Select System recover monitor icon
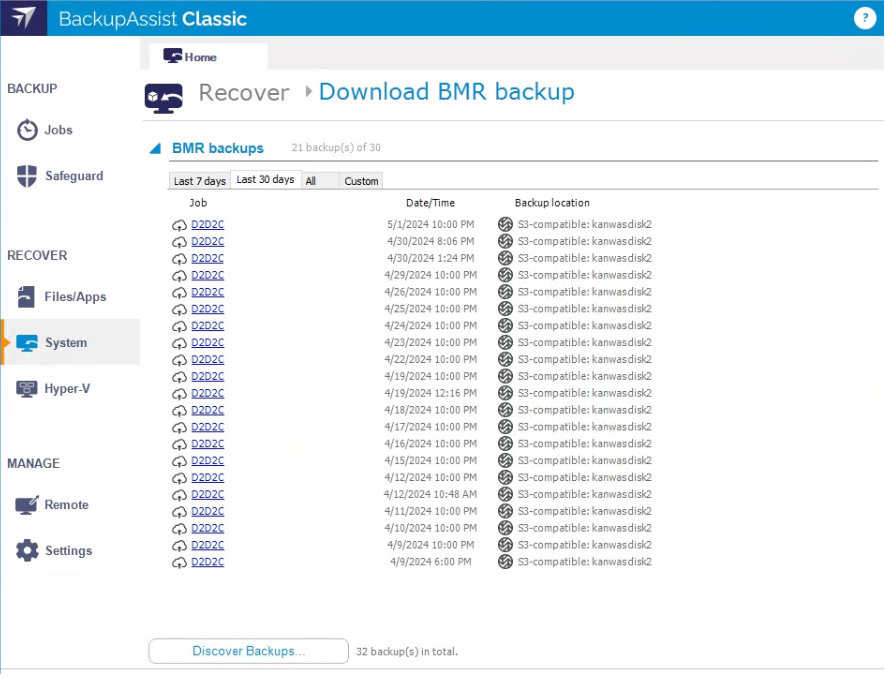Image resolution: width=885 pixels, height=677 pixels. [27, 343]
